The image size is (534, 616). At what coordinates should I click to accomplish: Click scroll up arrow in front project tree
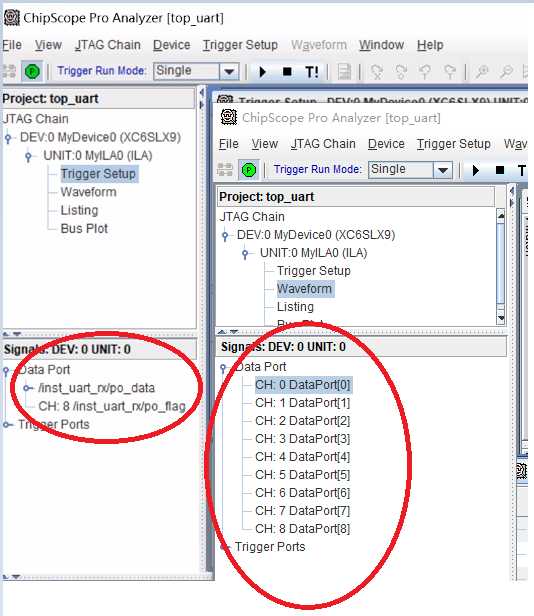point(501,215)
